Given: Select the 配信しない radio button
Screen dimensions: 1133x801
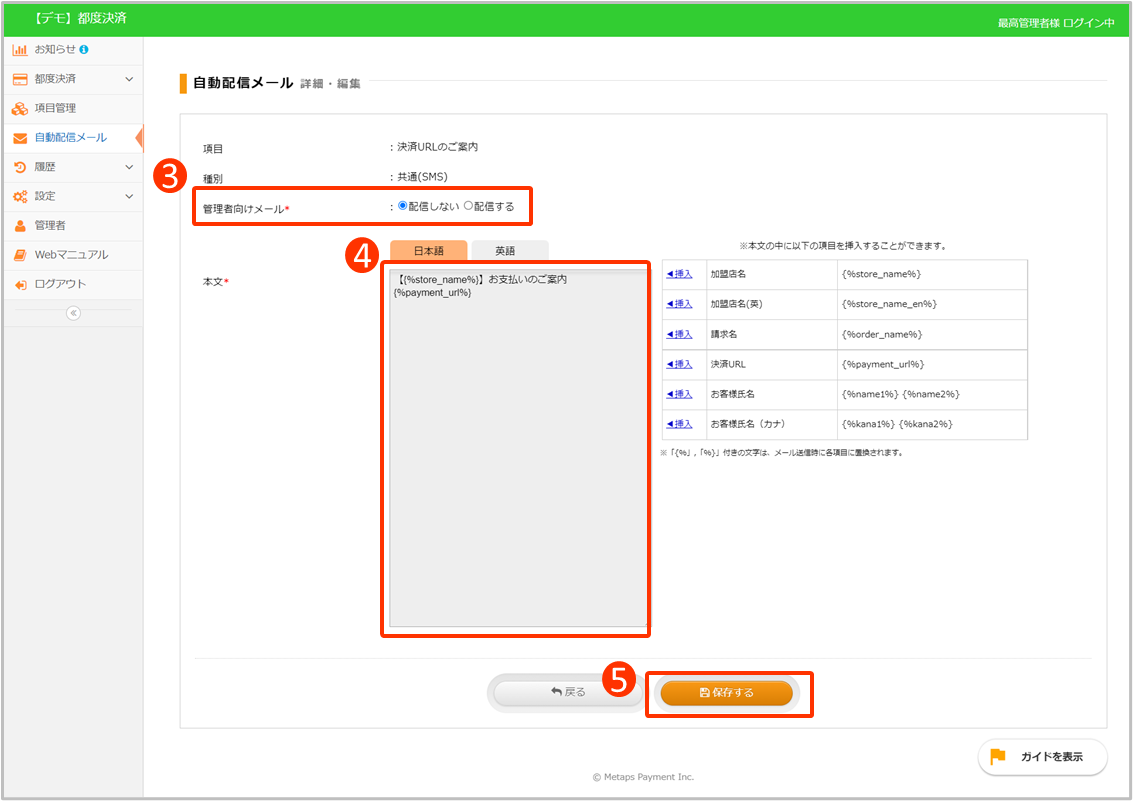Looking at the screenshot, I should pyautogui.click(x=403, y=206).
